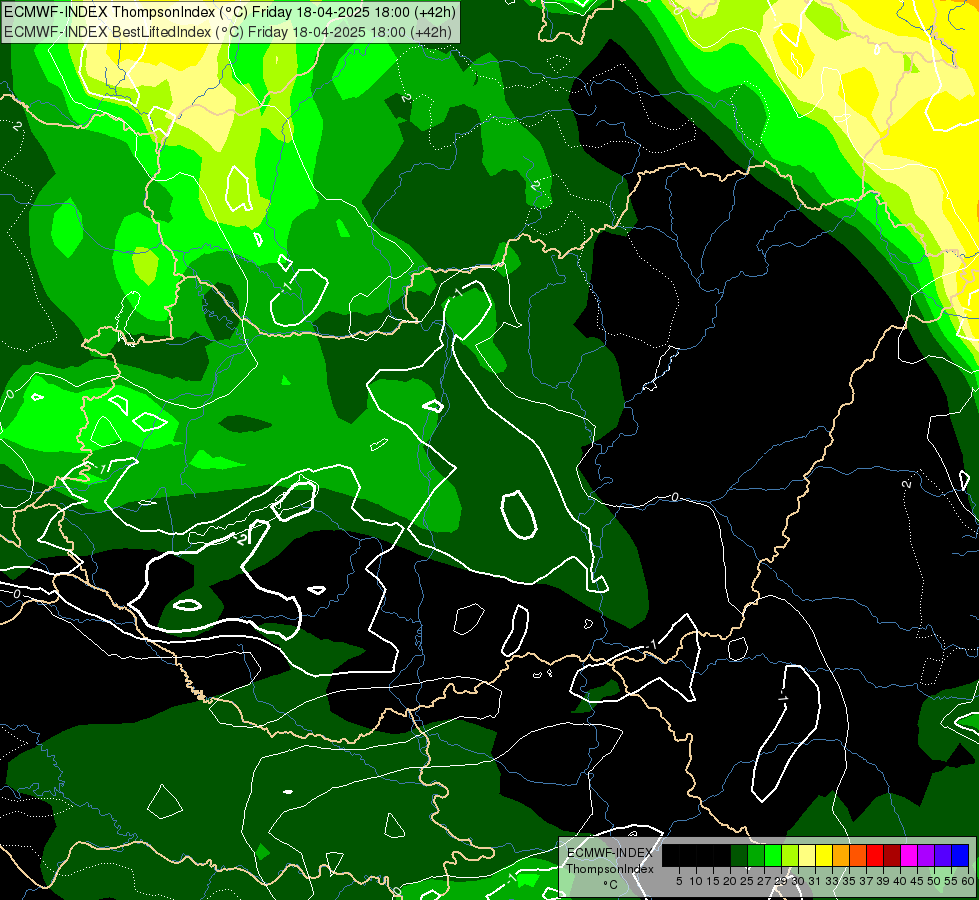Click the dark green 20–25 legend swatch
Screen dimensions: 979x900
pyautogui.click(x=739, y=856)
